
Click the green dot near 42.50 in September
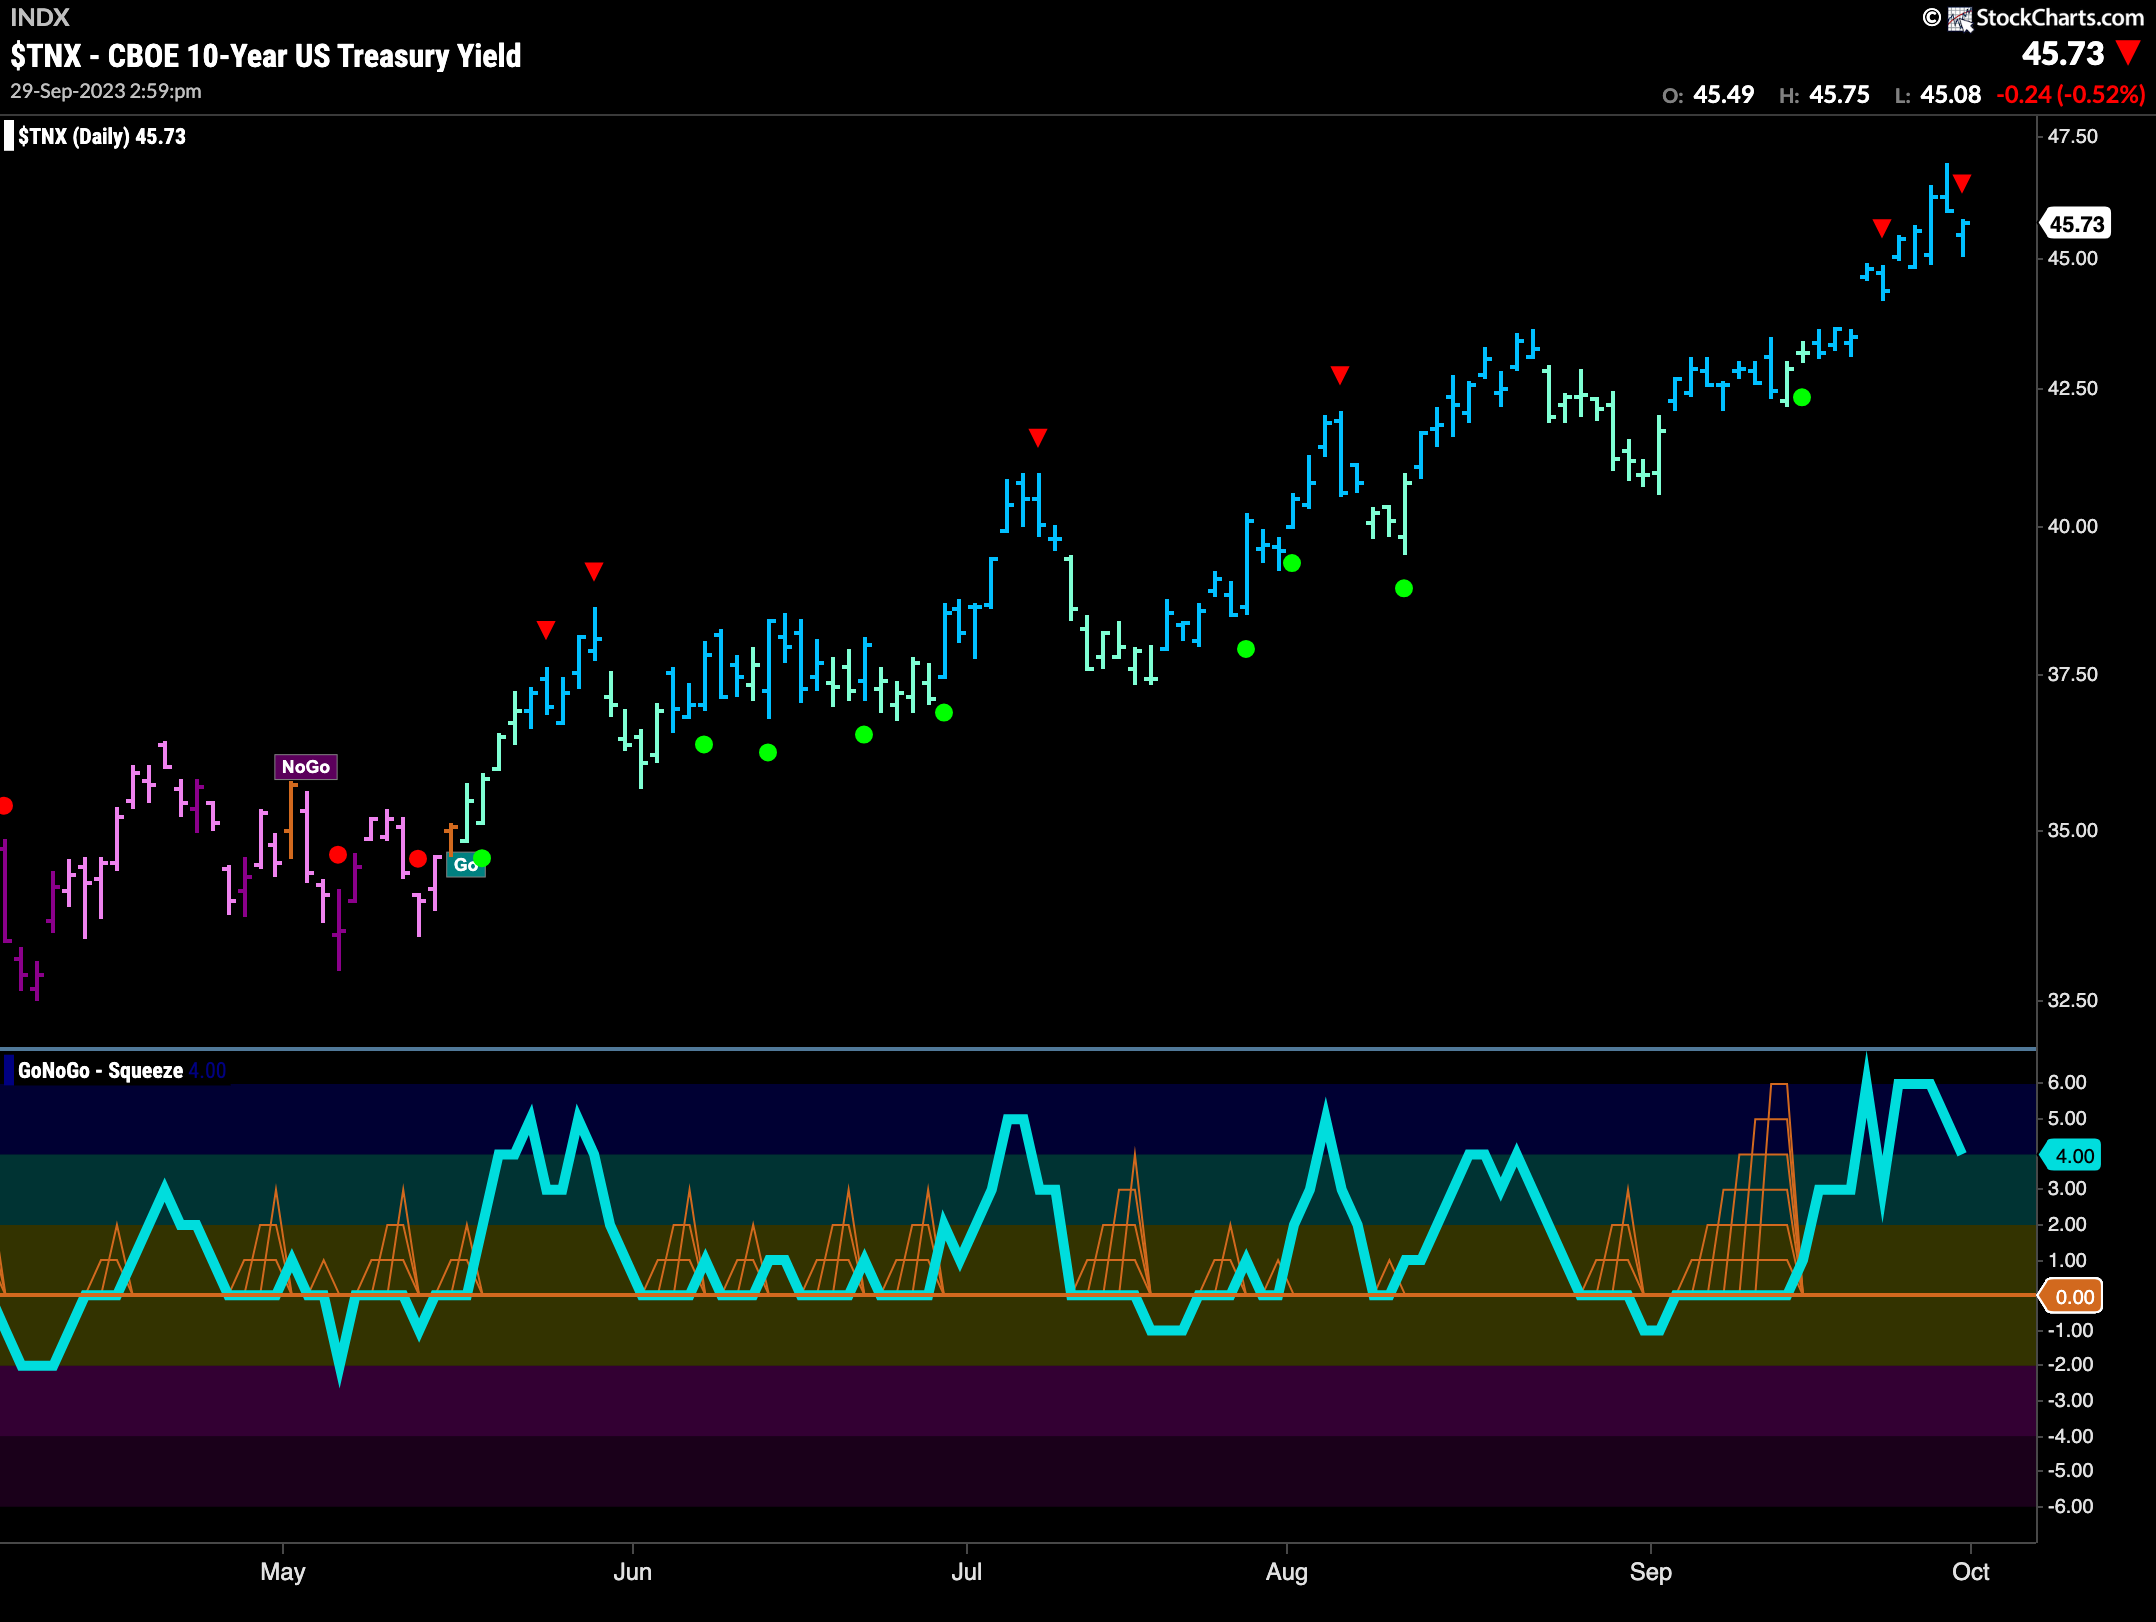(x=1802, y=397)
